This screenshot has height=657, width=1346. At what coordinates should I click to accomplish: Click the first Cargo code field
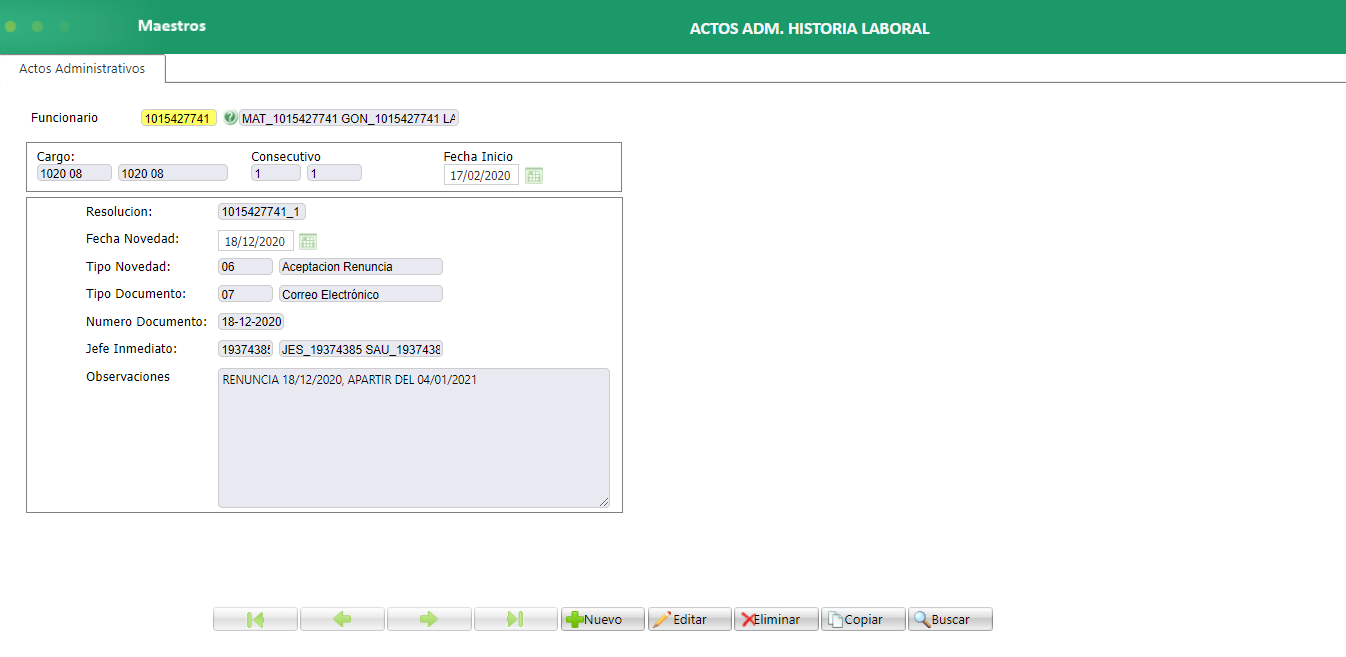pos(74,173)
